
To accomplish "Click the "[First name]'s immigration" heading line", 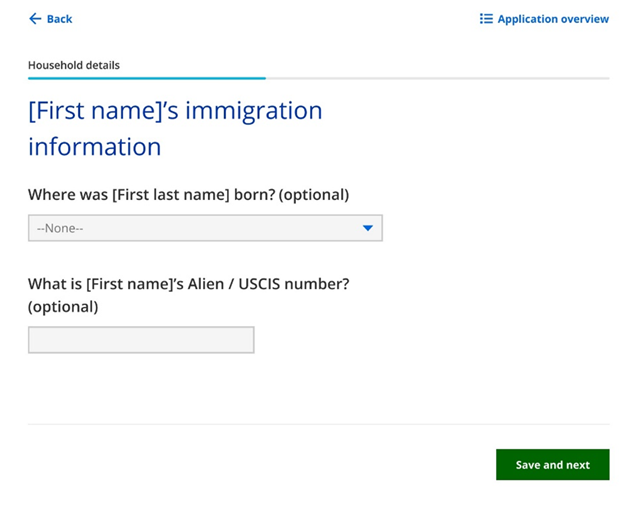I will 175,110.
